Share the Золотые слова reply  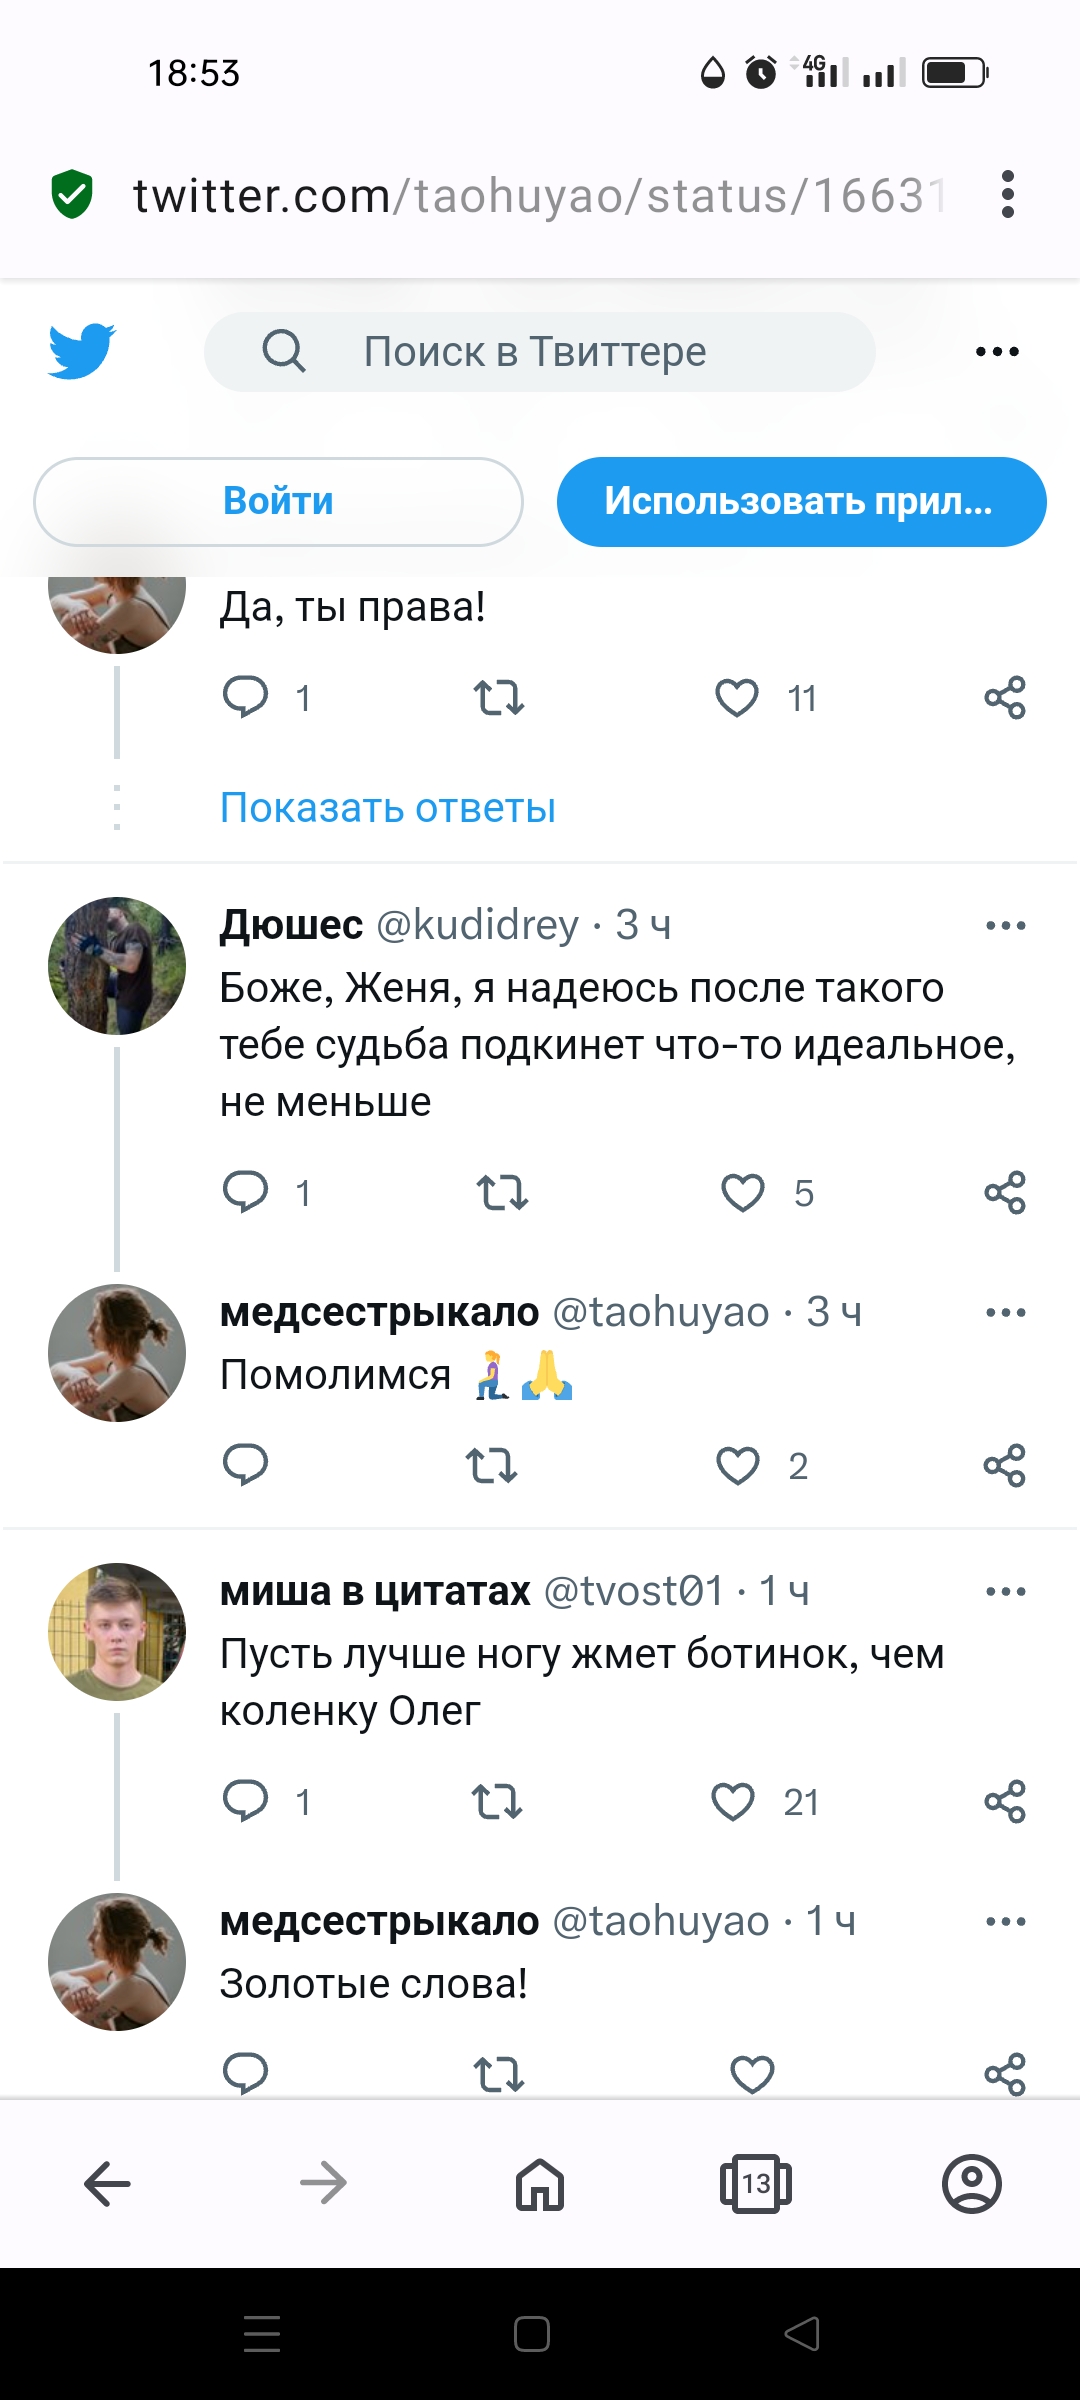(x=1005, y=2074)
